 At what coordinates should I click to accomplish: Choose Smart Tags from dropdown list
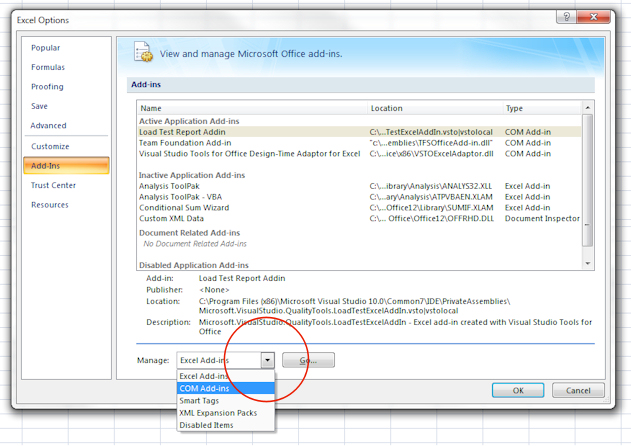click(x=226, y=401)
